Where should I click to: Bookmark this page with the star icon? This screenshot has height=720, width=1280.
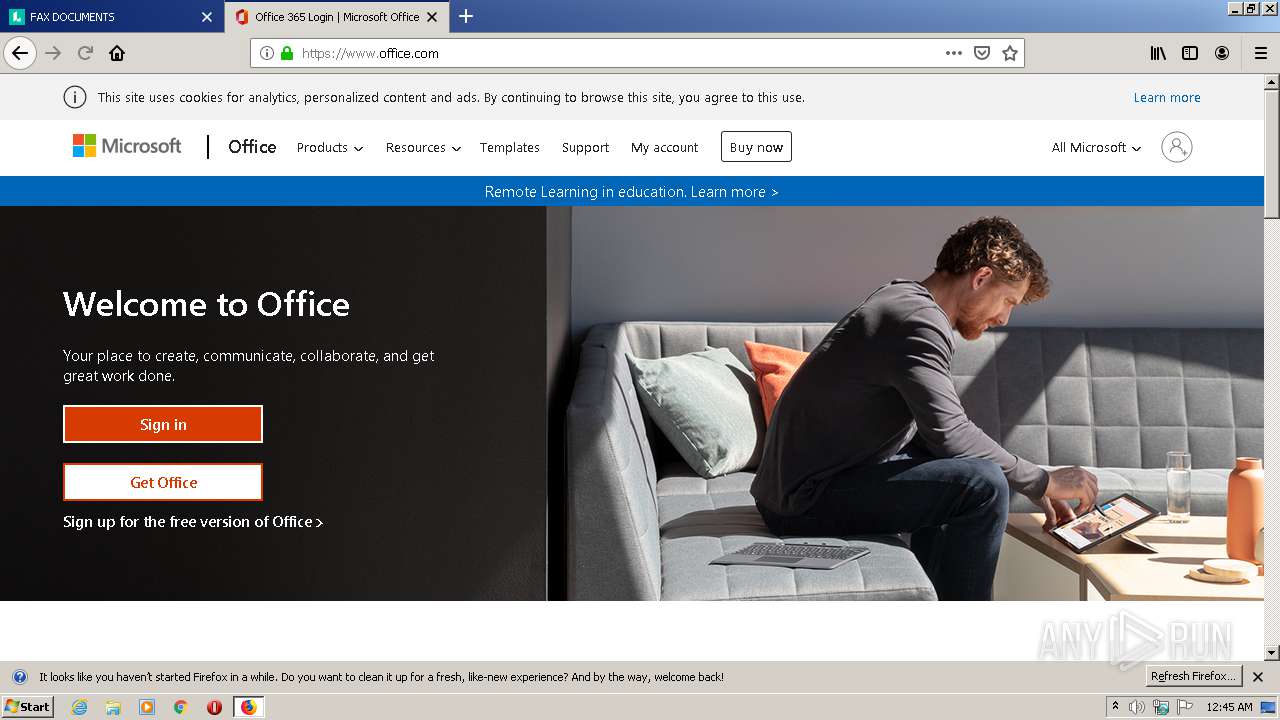pos(1010,53)
